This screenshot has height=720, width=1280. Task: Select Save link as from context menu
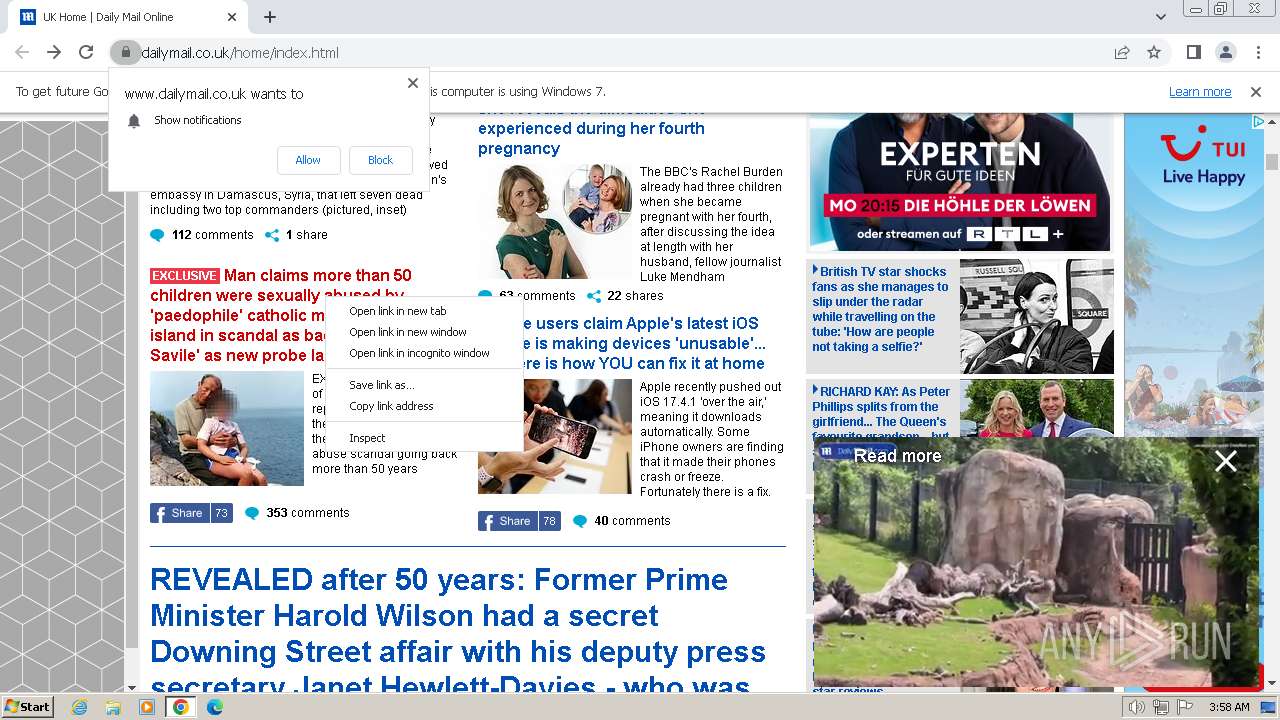tap(424, 385)
